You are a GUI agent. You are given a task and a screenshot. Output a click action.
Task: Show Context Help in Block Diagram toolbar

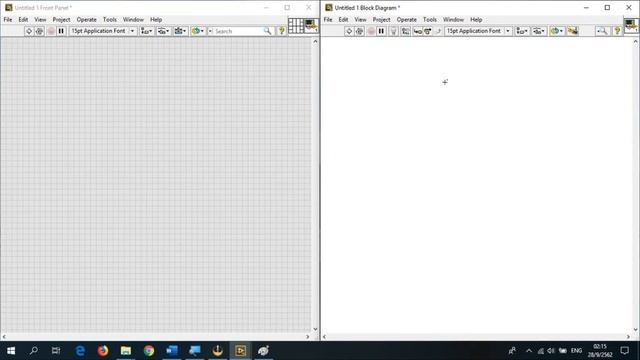click(x=617, y=31)
